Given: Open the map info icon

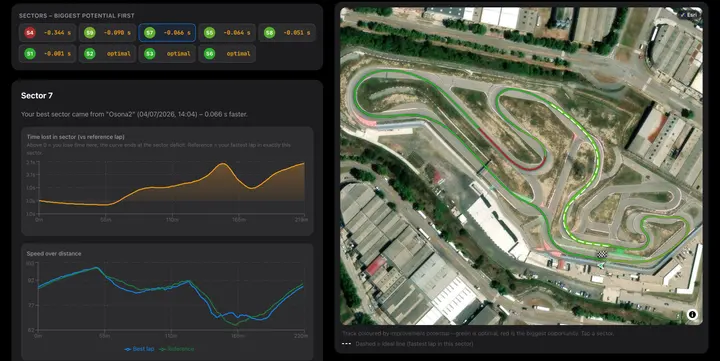Looking at the screenshot, I should click(x=692, y=314).
